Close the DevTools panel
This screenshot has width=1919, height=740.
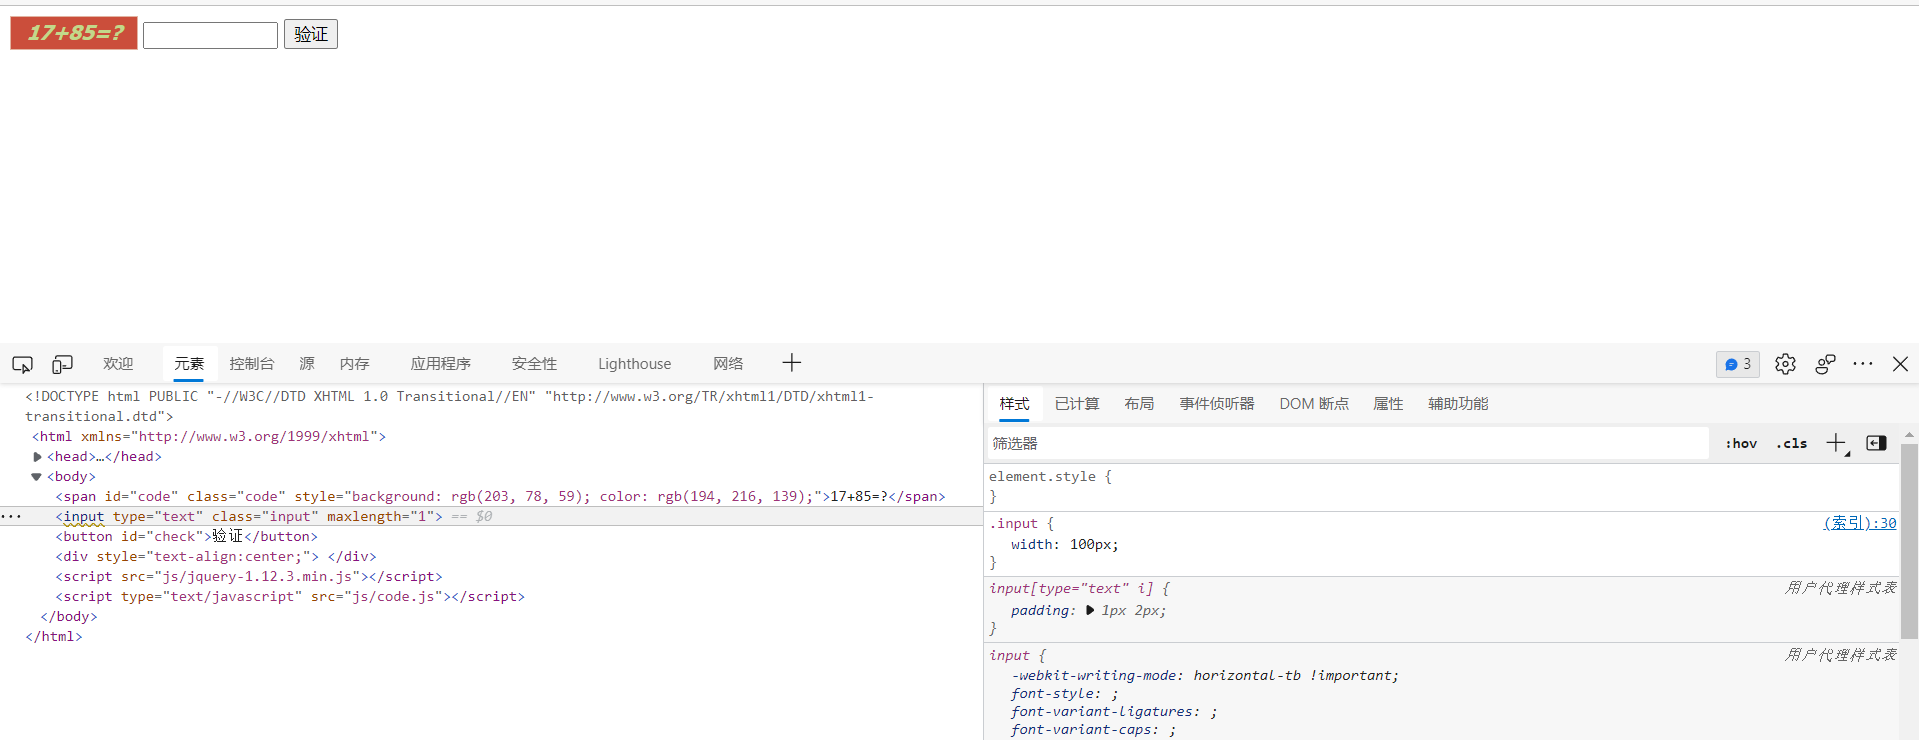pos(1900,364)
